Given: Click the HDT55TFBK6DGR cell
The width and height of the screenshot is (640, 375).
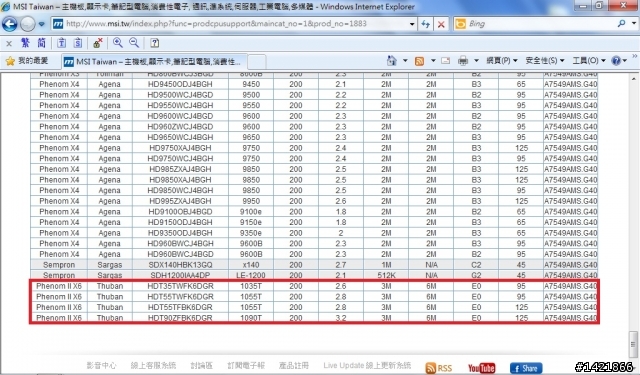Looking at the screenshot, I should (x=180, y=307).
